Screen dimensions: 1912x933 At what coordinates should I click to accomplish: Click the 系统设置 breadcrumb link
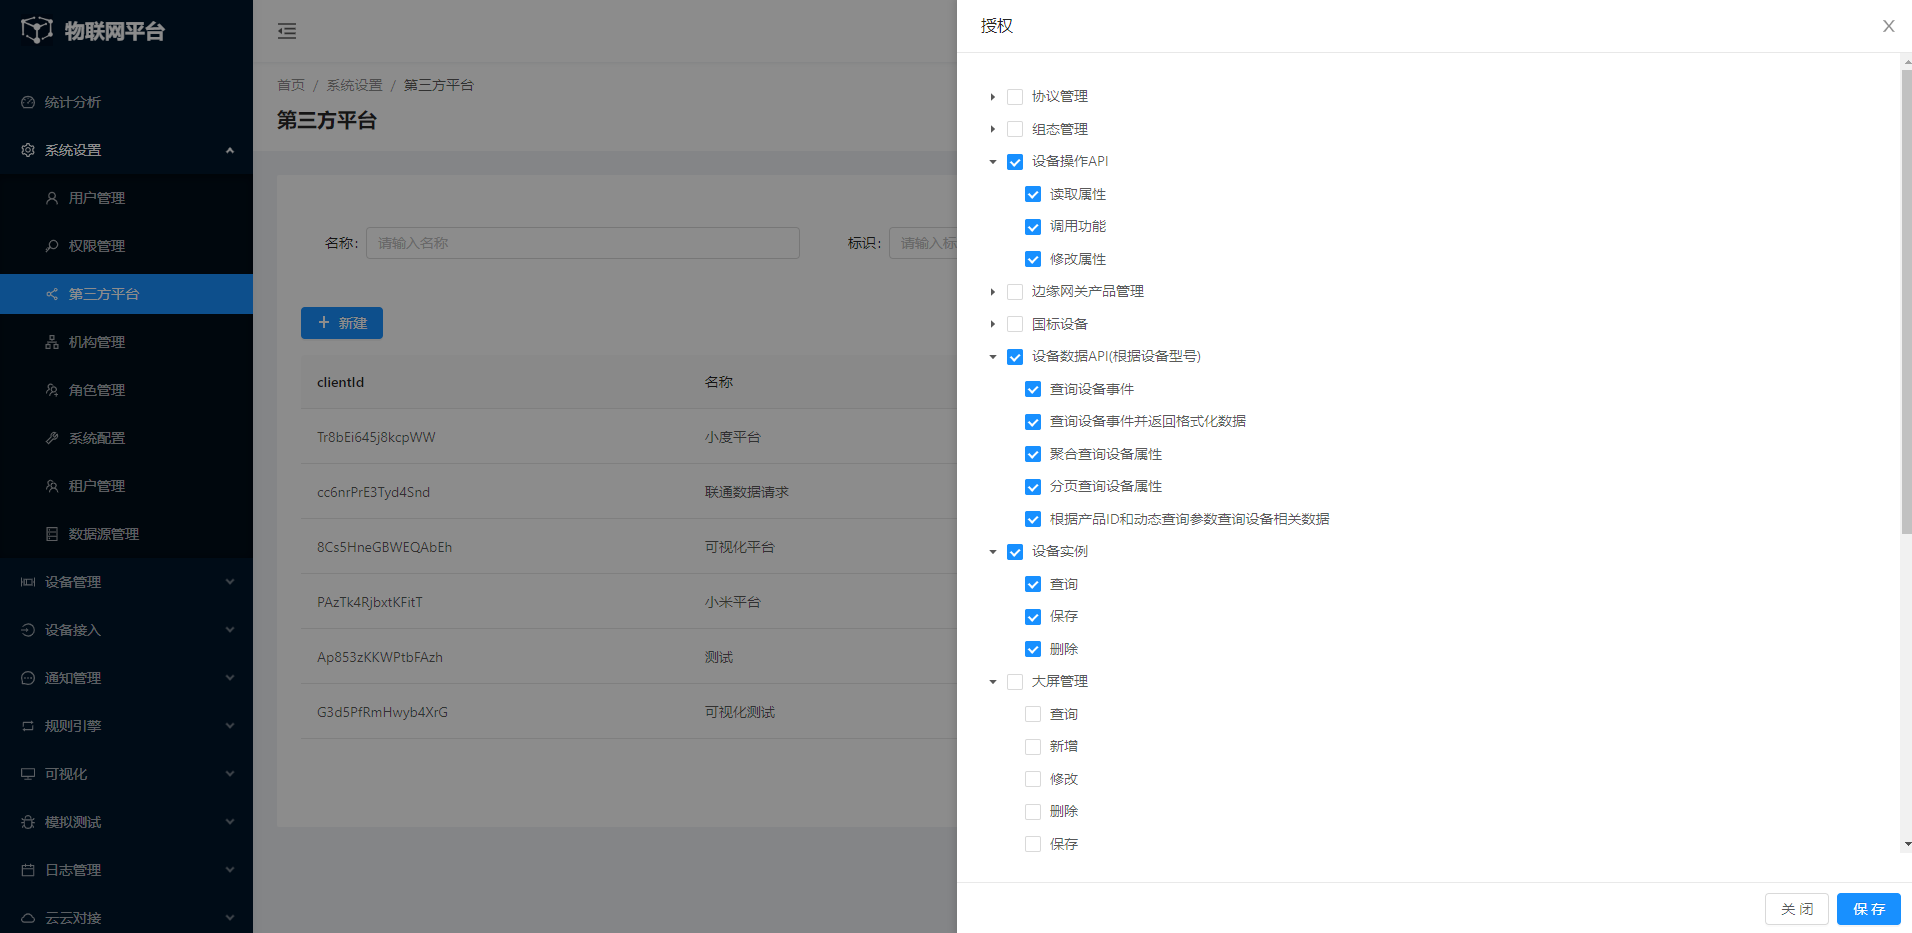click(x=354, y=85)
